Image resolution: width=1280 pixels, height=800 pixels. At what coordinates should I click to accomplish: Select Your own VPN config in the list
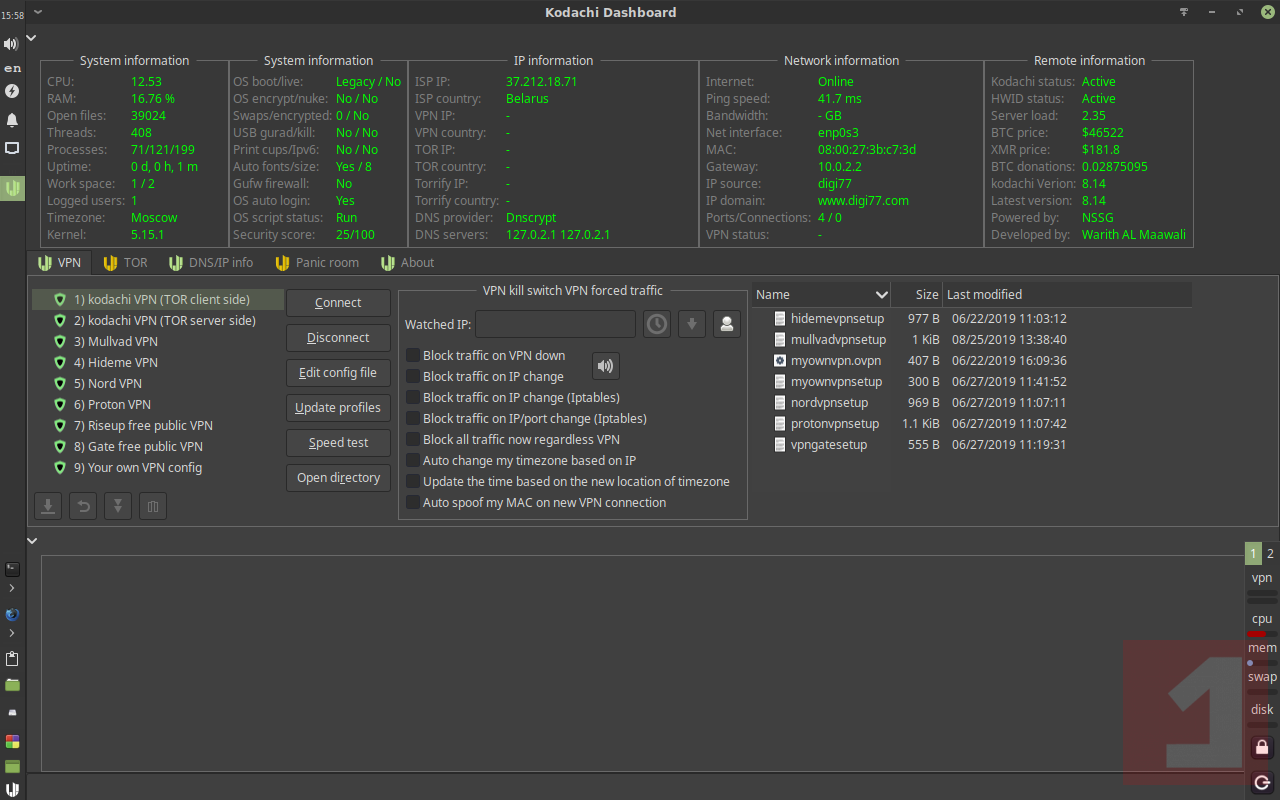(x=157, y=468)
